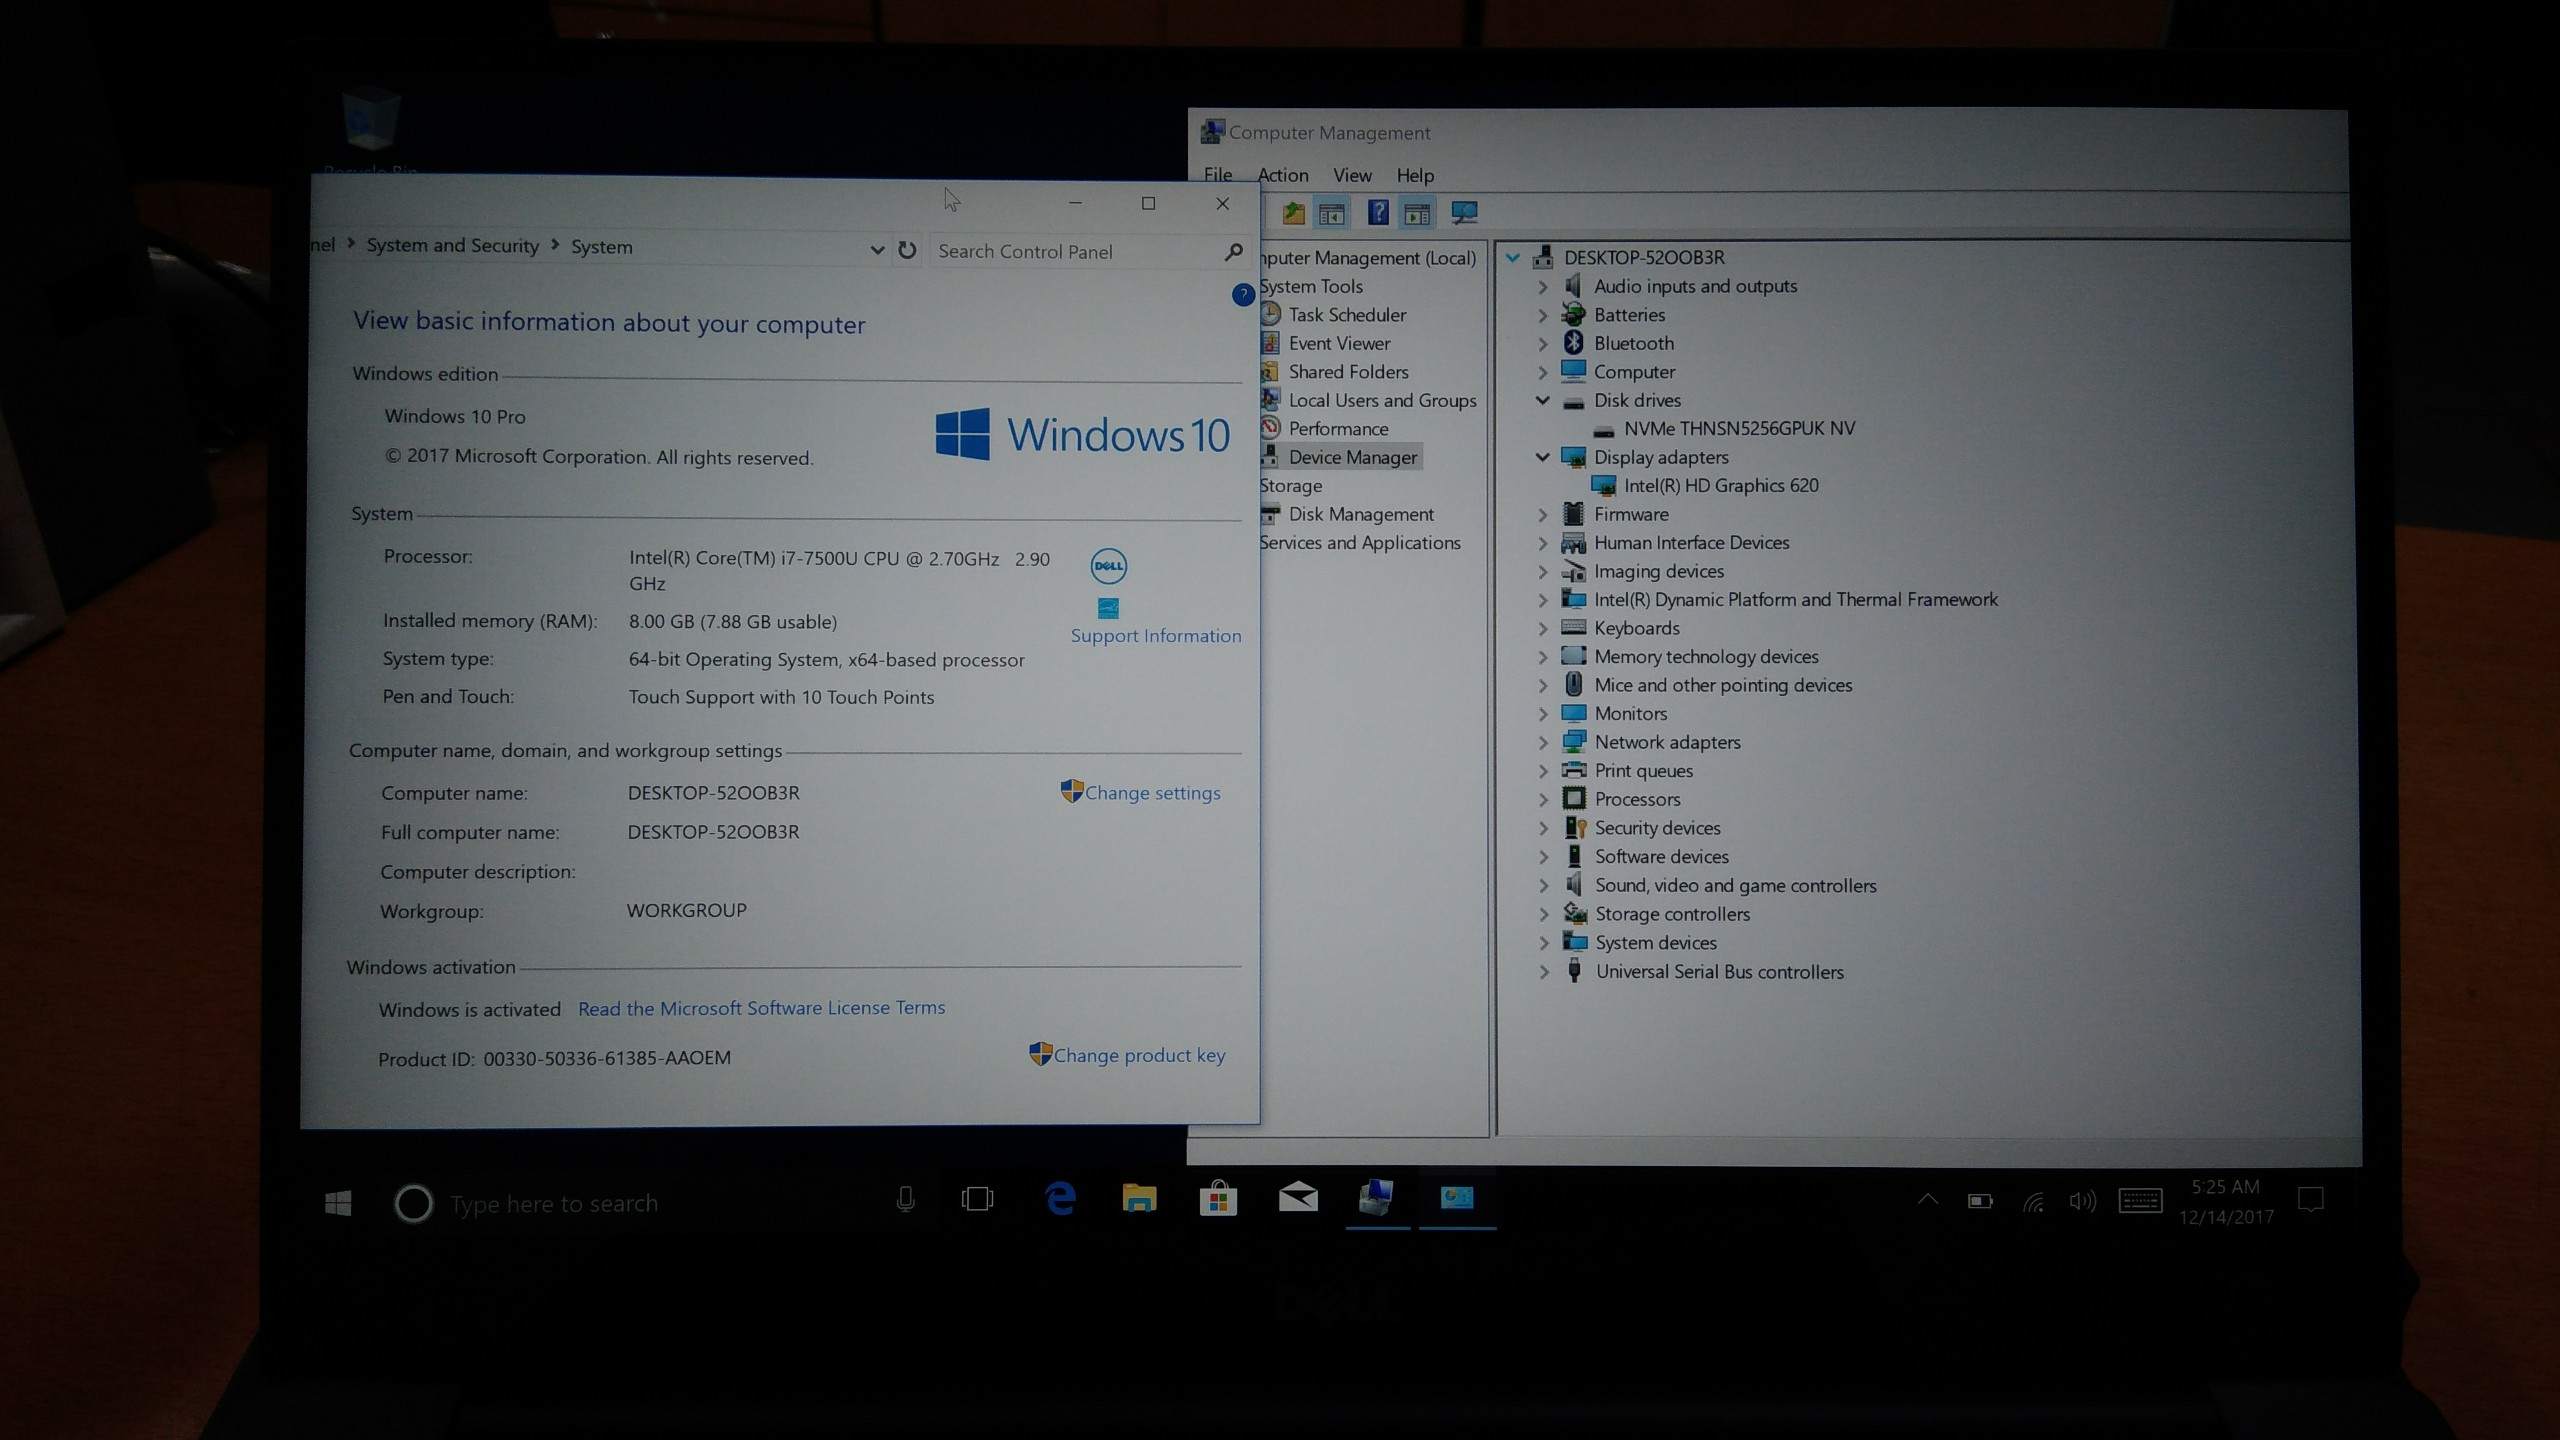The image size is (2560, 1440).
Task: Open Mail app from taskbar
Action: [x=1298, y=1198]
